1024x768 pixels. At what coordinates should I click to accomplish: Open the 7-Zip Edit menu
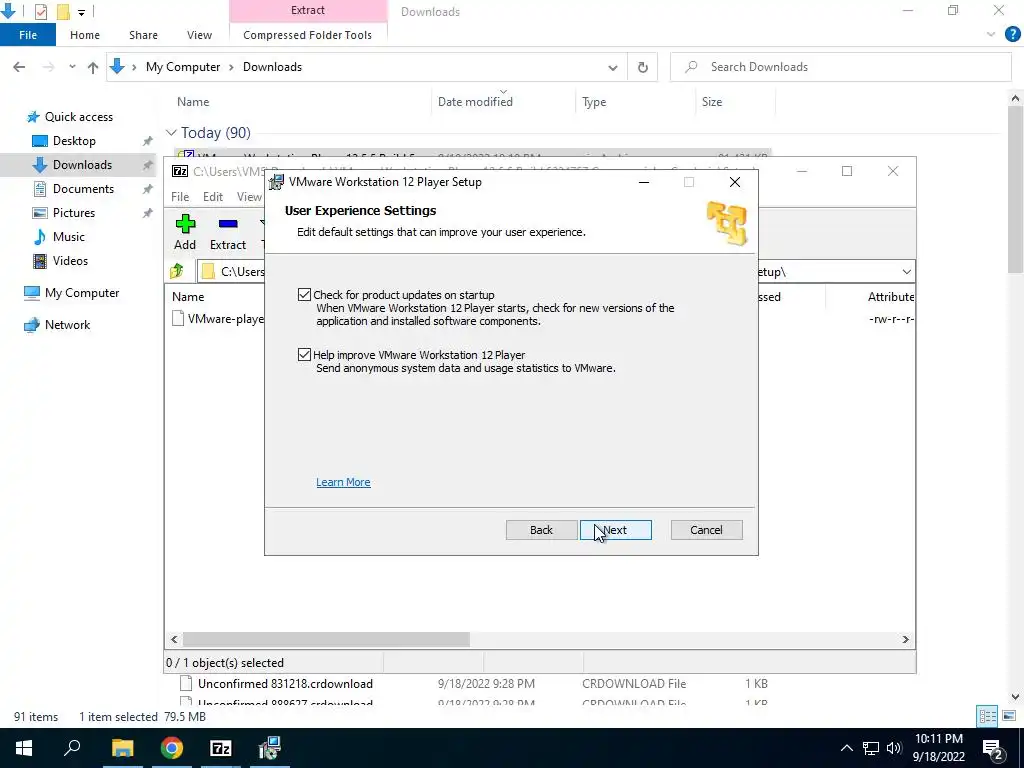point(213,197)
